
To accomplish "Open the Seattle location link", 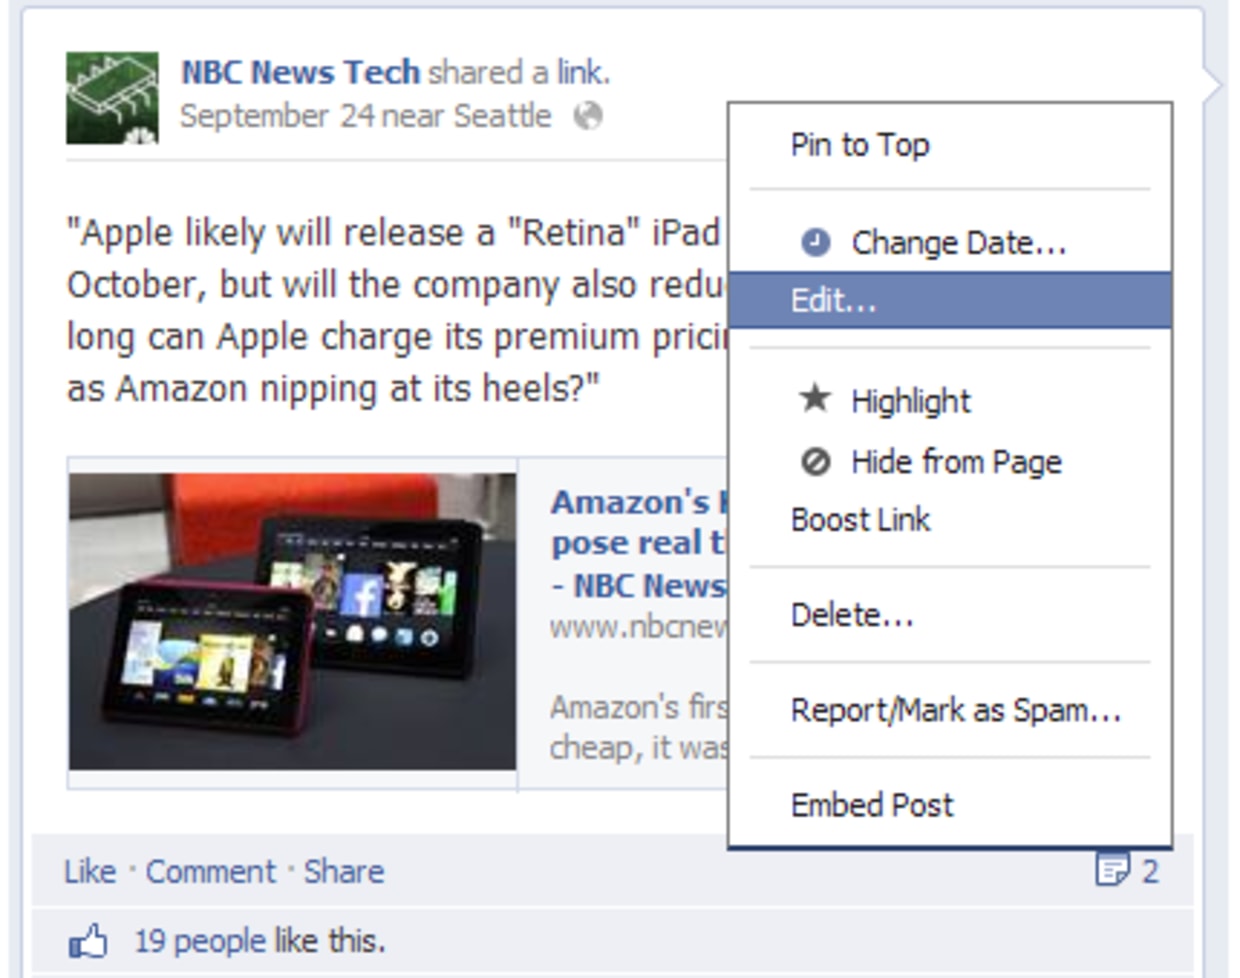I will tap(502, 116).
